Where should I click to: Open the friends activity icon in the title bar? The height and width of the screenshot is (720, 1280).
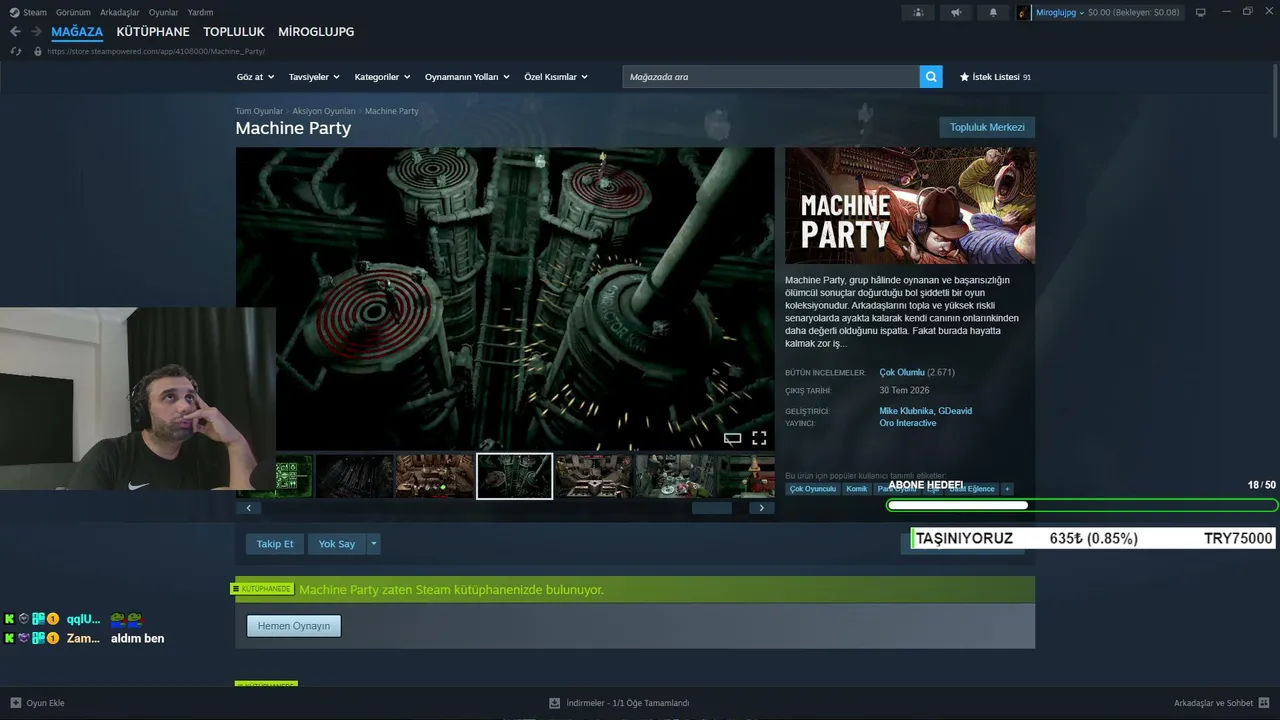(x=918, y=12)
